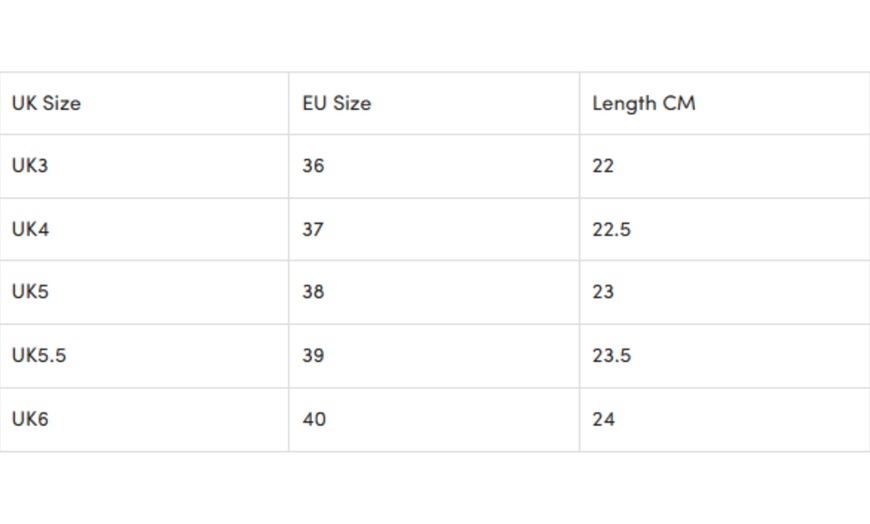Click the UK4 size cell
Screen dimensions: 870x524
30,229
